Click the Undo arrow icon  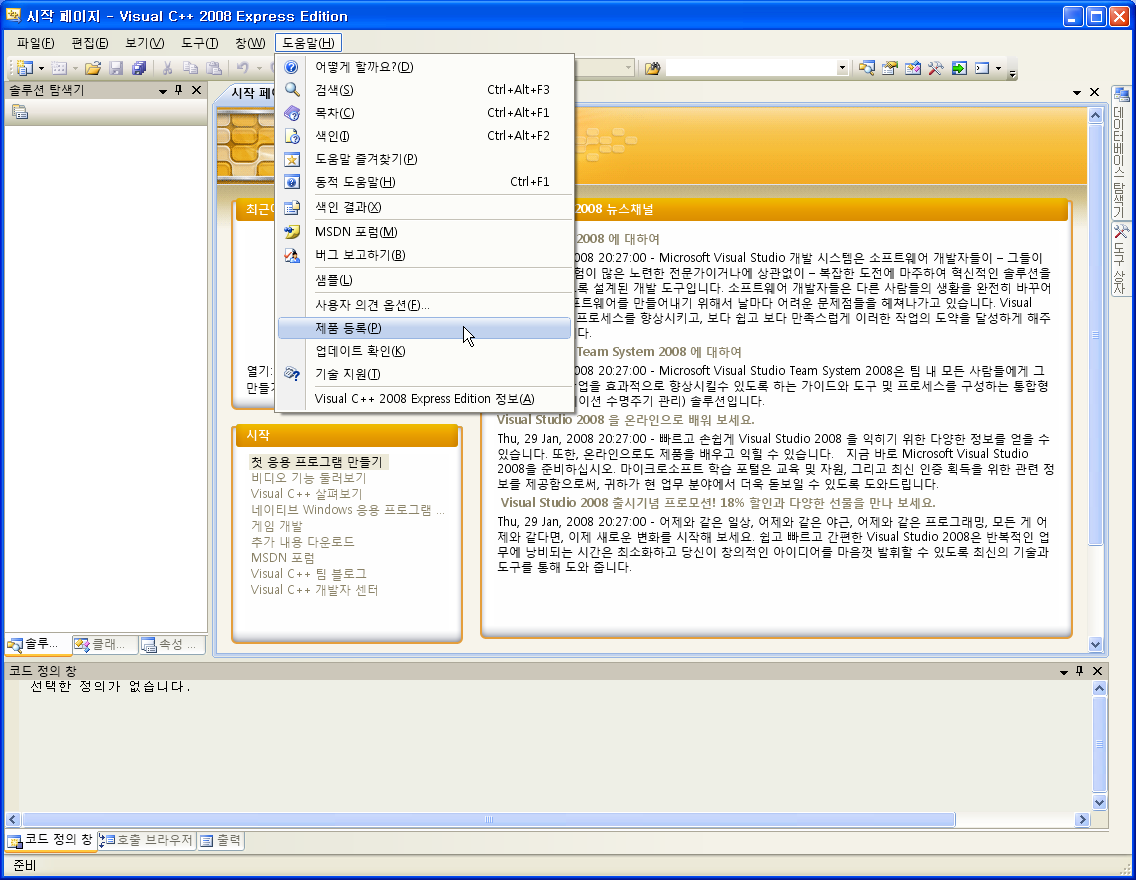click(x=243, y=68)
